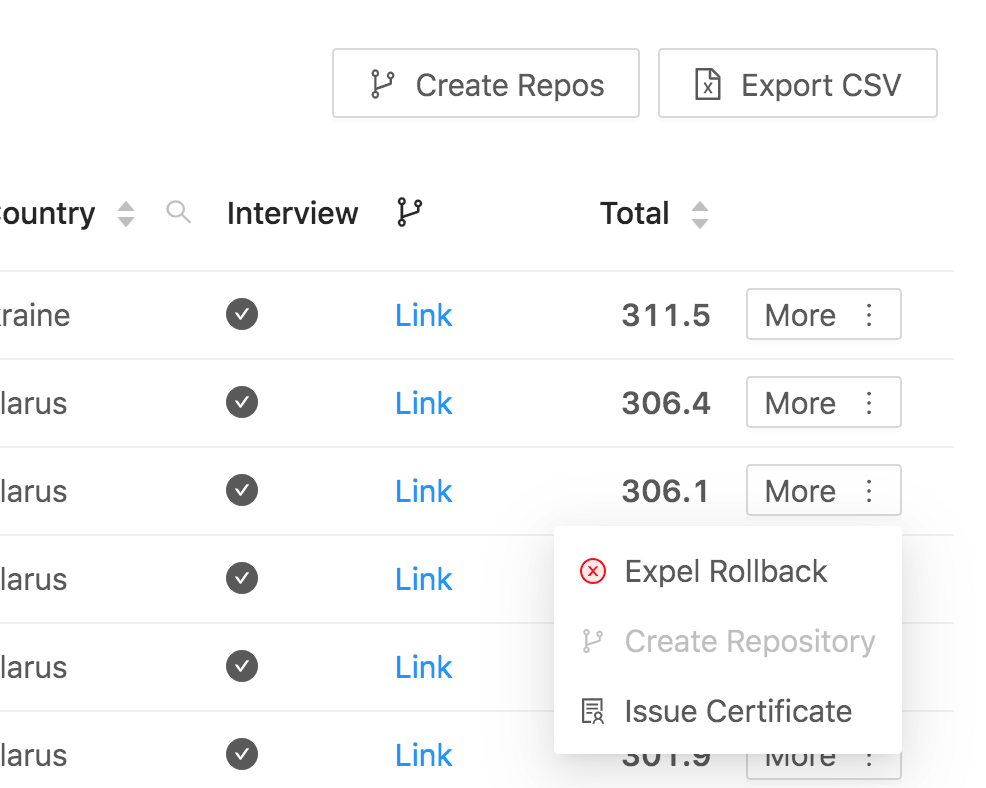
Task: Click the Interview checkmark for the Ukraine row
Action: click(x=241, y=314)
